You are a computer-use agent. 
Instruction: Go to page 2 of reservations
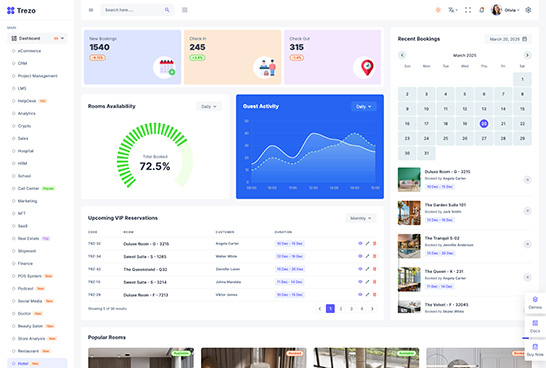(341, 308)
